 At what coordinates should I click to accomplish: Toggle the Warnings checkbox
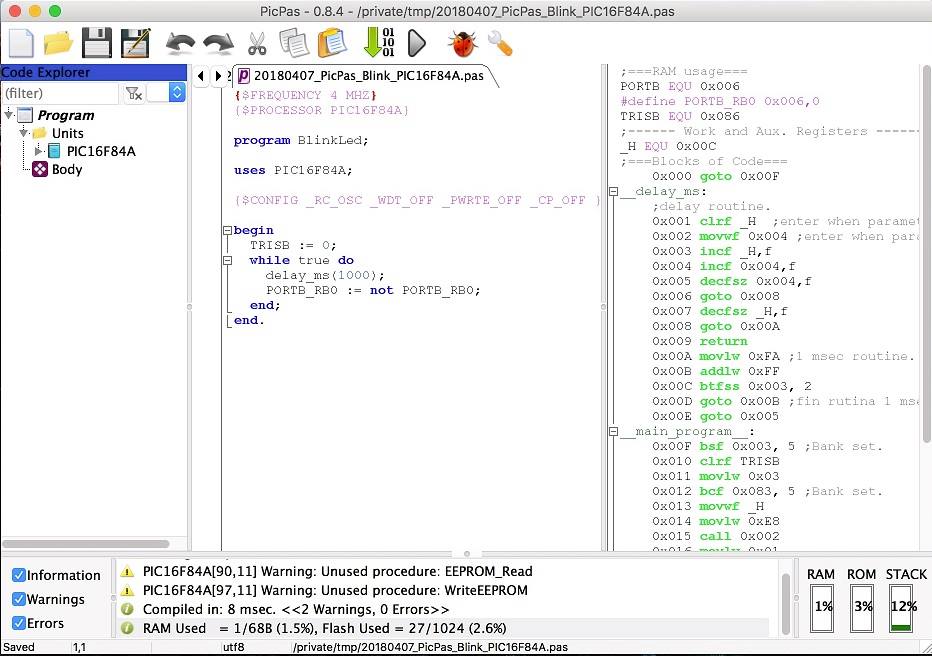coord(18,599)
